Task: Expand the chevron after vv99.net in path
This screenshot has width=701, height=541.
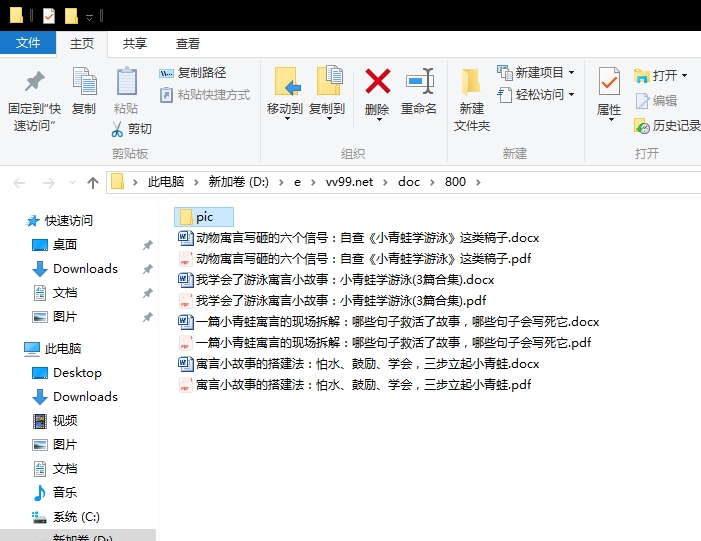Action: 385,182
